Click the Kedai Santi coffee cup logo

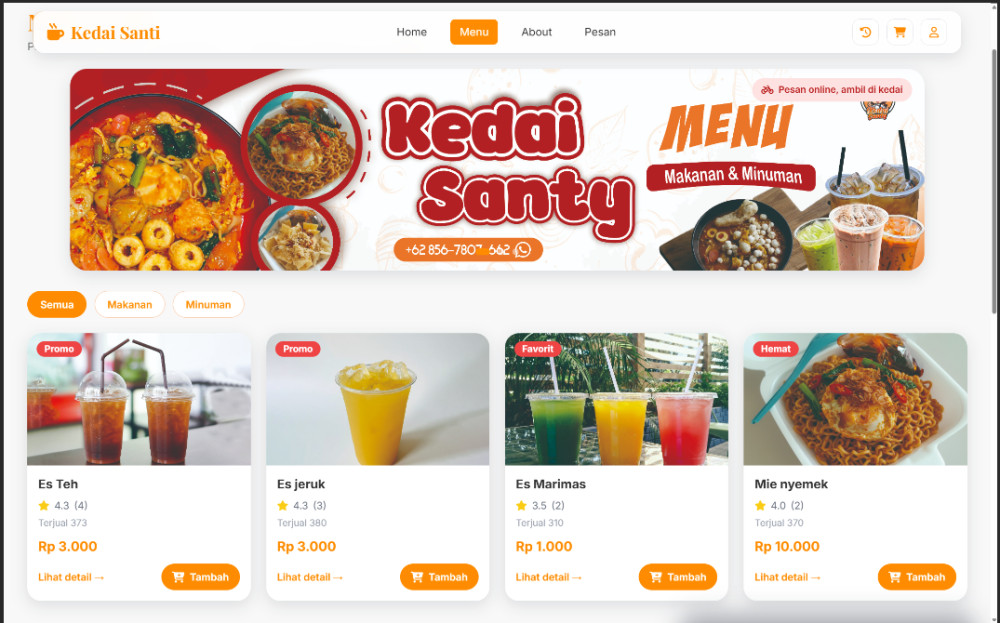(55, 32)
